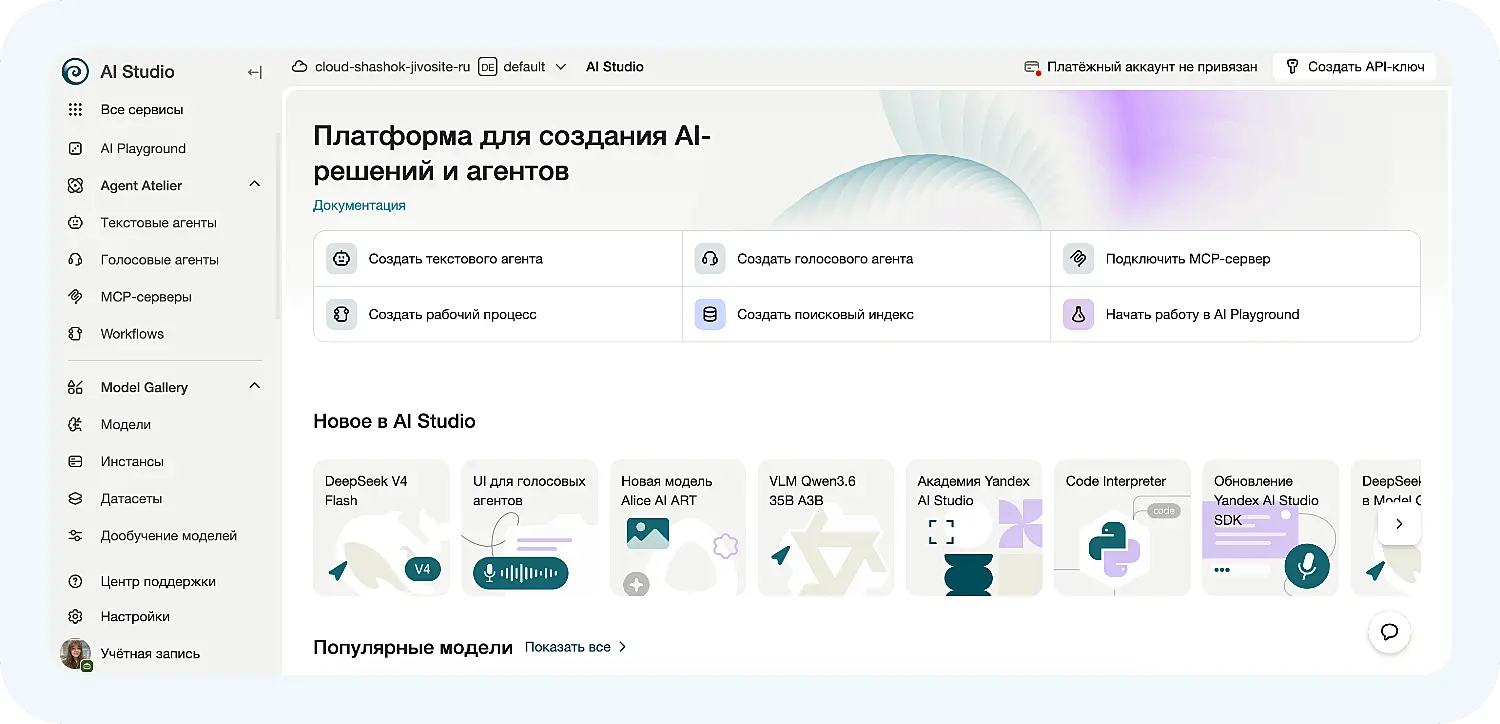Screen dimensions: 1500x724
Task: Click the Инстансы sidebar icon
Action: coord(75,461)
